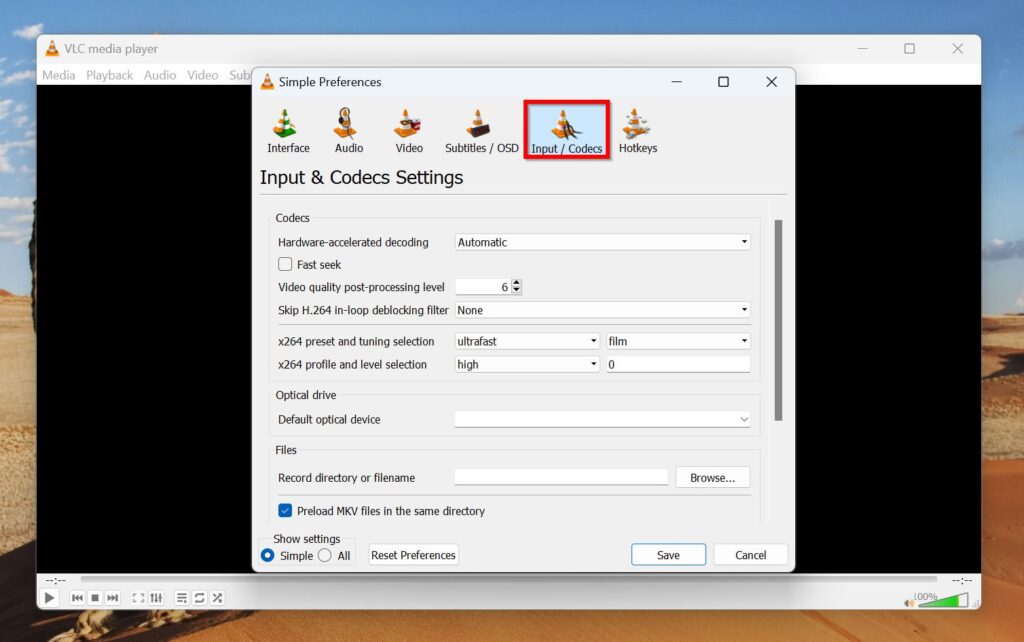This screenshot has height=642, width=1024.
Task: Increase video quality post-processing level with stepper
Action: (x=516, y=283)
